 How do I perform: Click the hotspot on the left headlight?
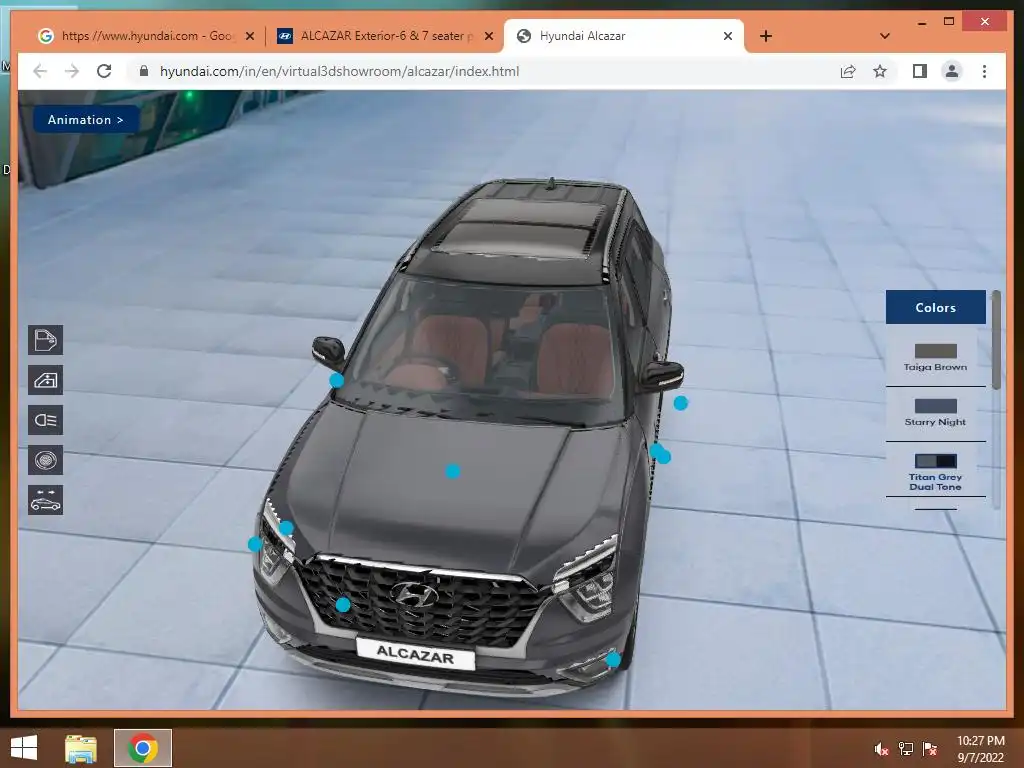[286, 528]
